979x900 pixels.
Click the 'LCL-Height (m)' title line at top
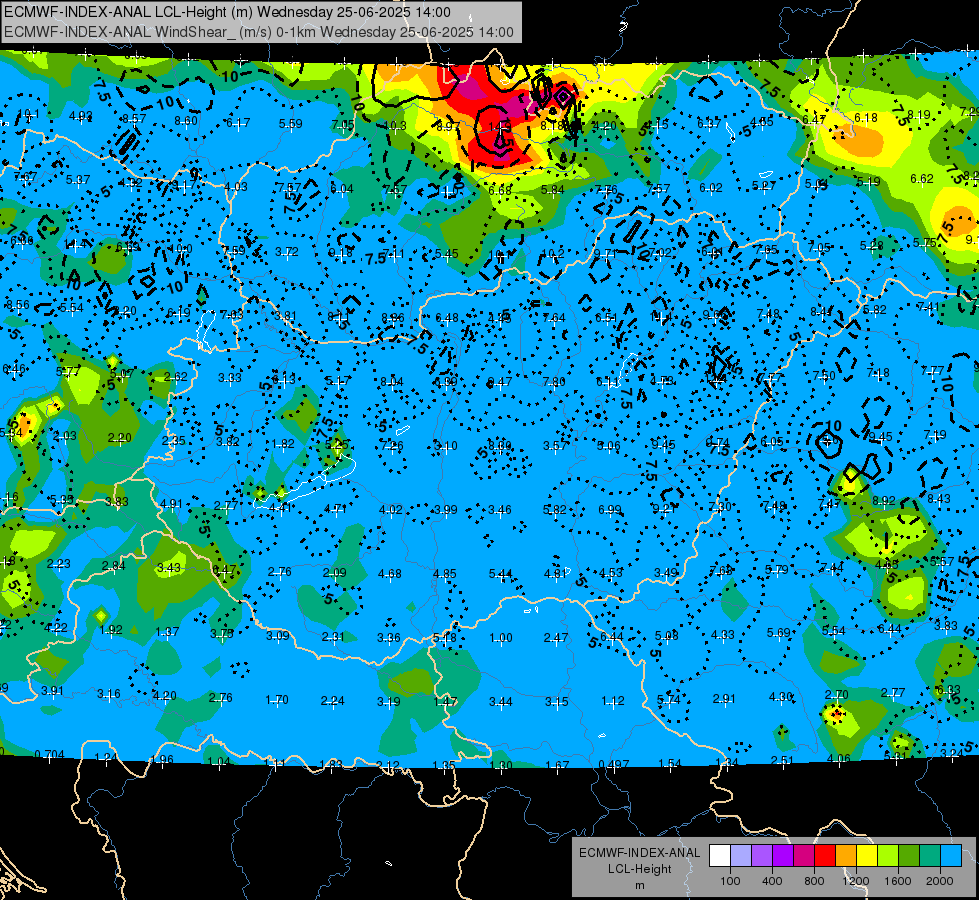tap(227, 12)
